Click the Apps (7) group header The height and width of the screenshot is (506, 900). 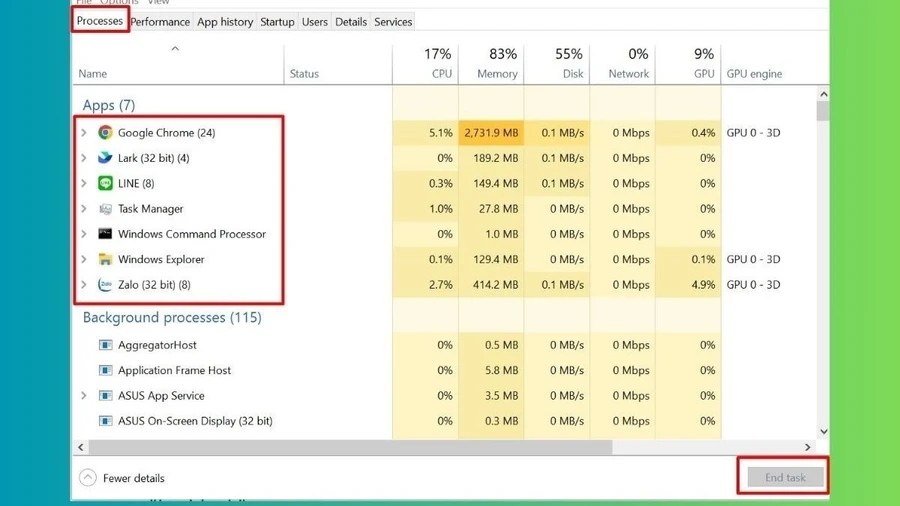pos(109,106)
